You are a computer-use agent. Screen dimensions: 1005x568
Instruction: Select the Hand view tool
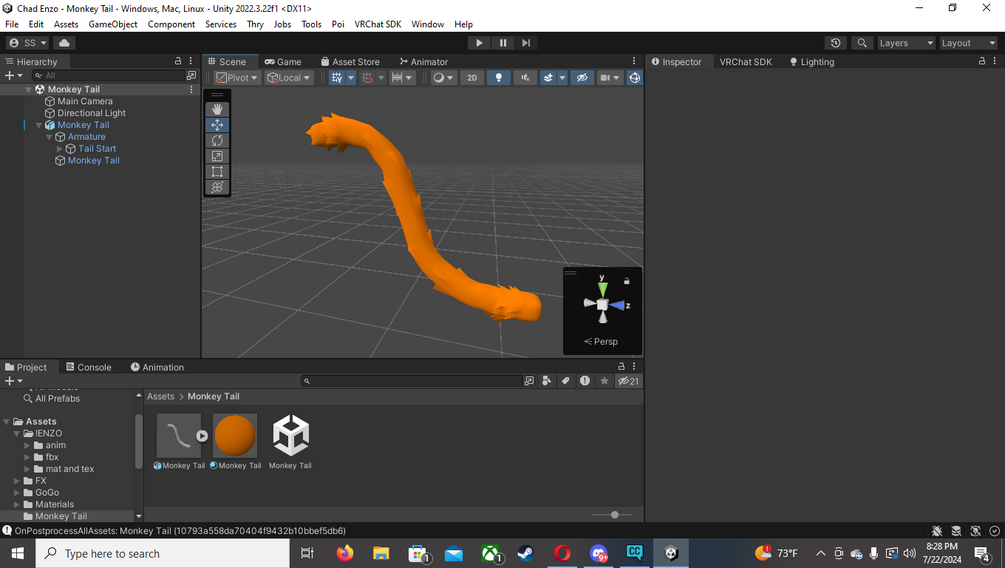(217, 110)
